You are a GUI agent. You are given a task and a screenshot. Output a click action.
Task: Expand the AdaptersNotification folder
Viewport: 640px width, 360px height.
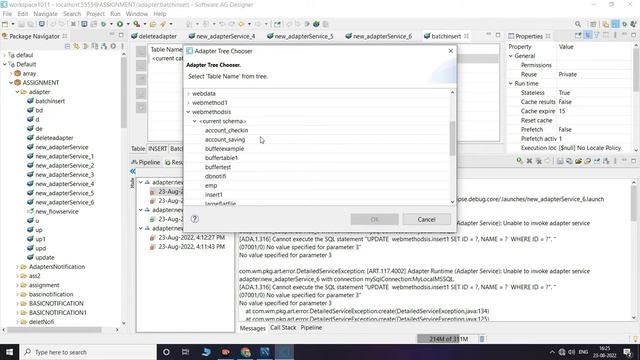pyautogui.click(x=18, y=267)
